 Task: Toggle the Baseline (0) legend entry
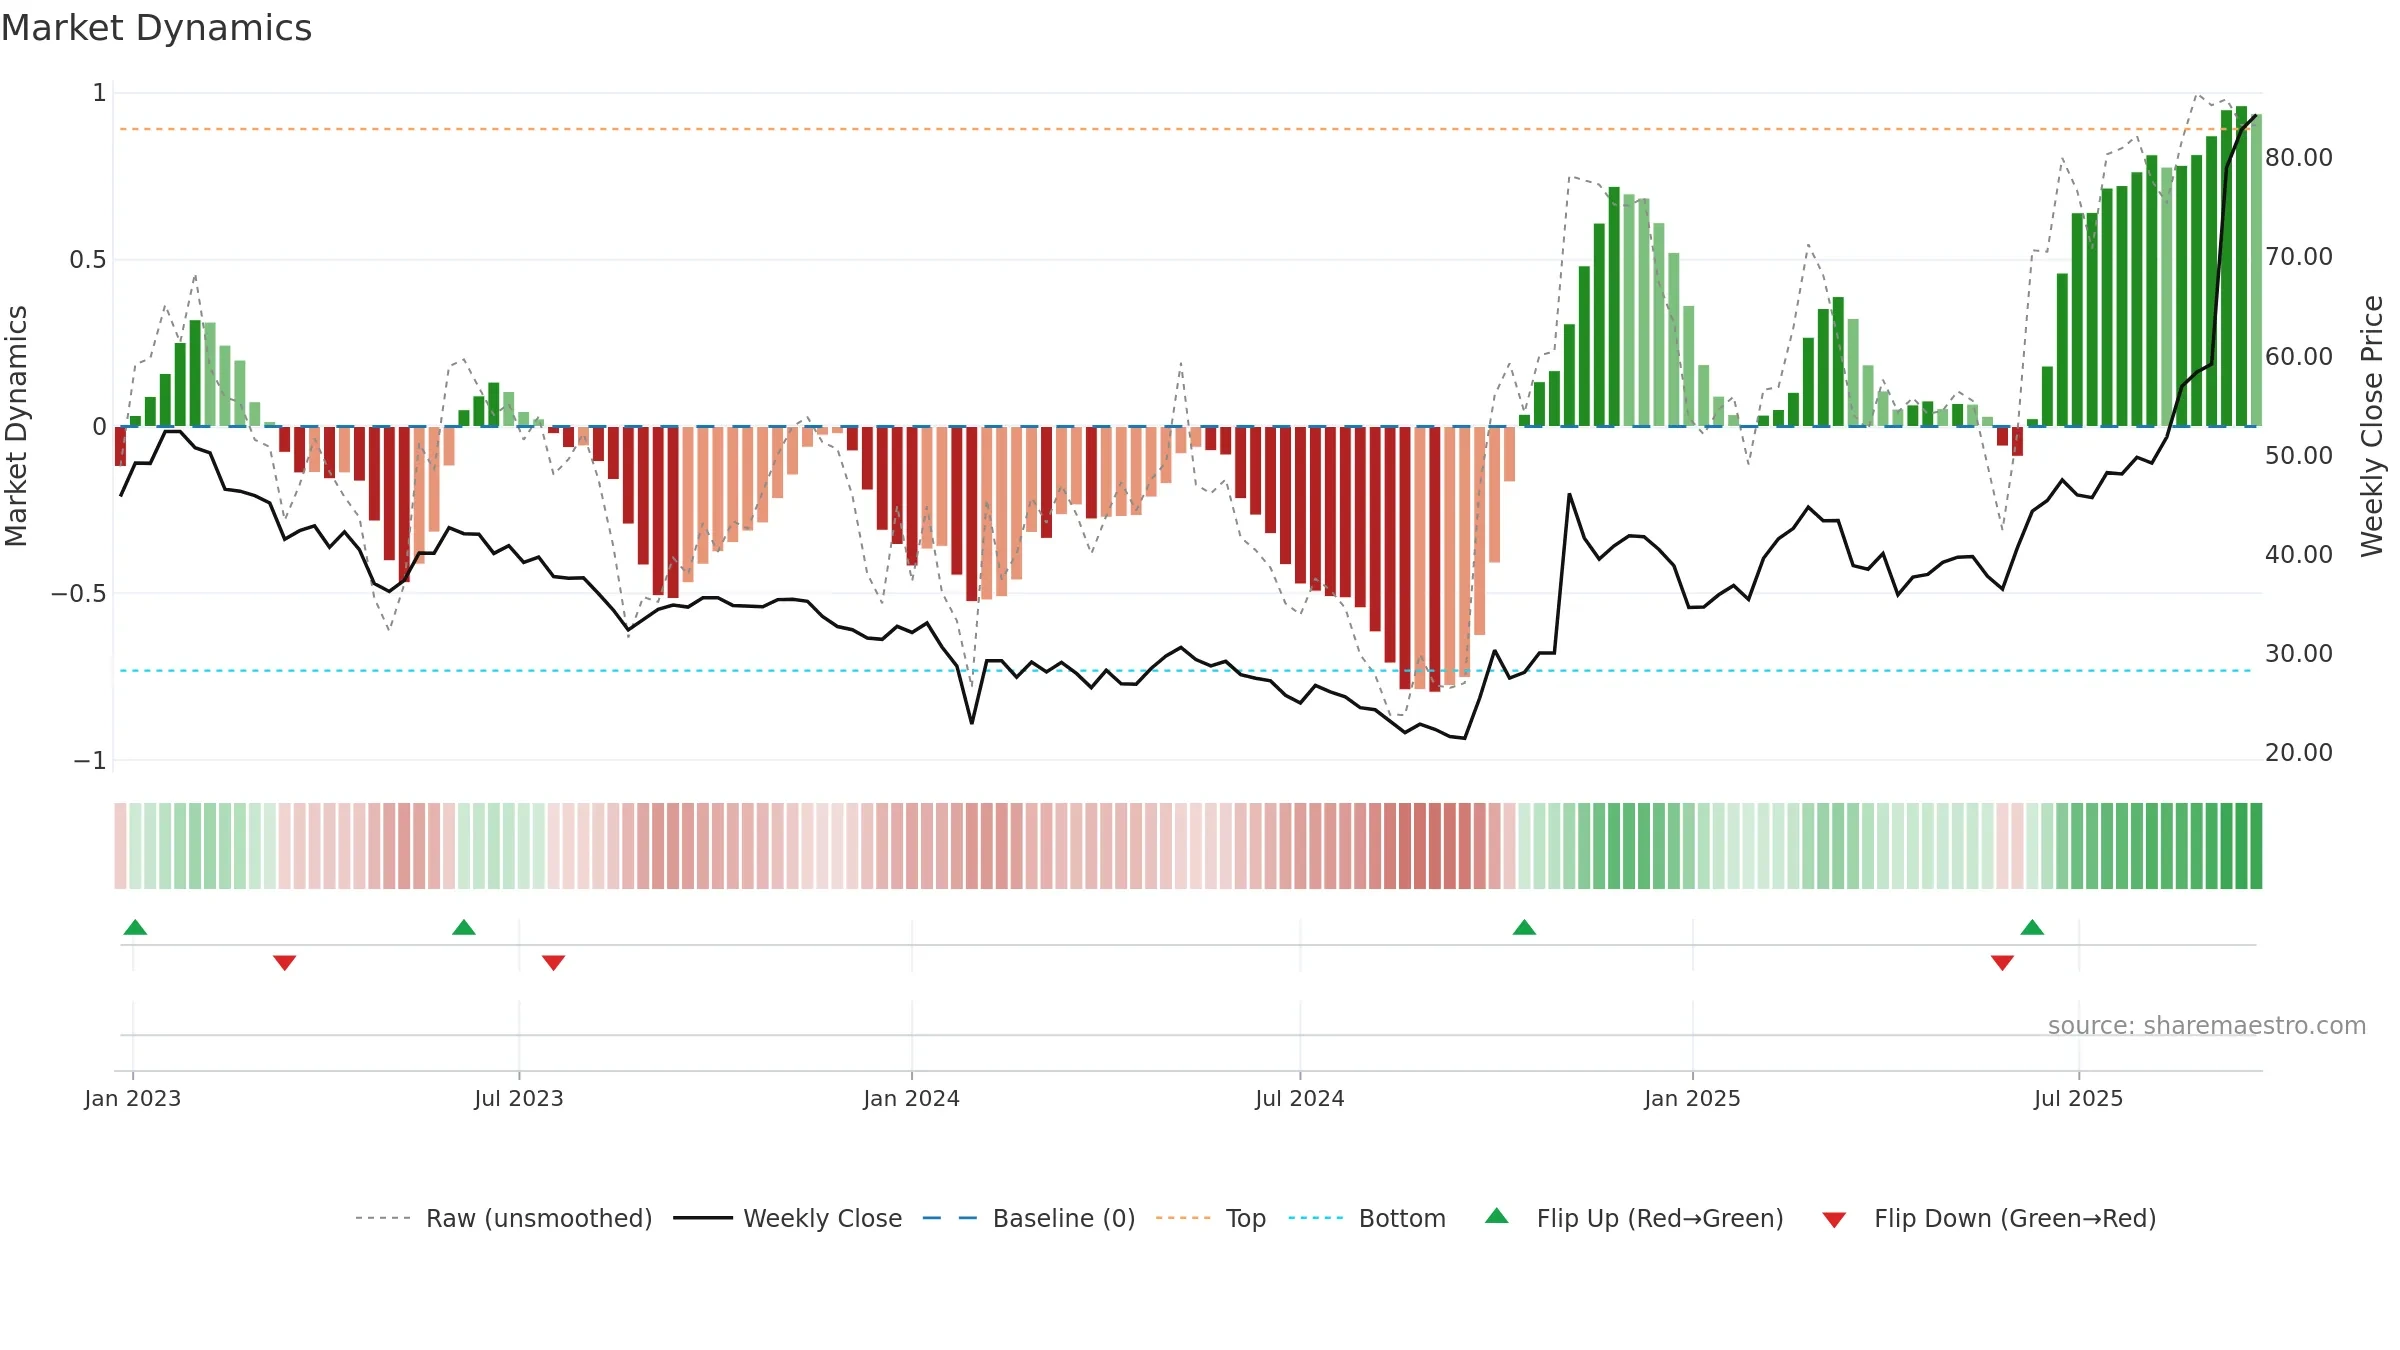click(1028, 1218)
